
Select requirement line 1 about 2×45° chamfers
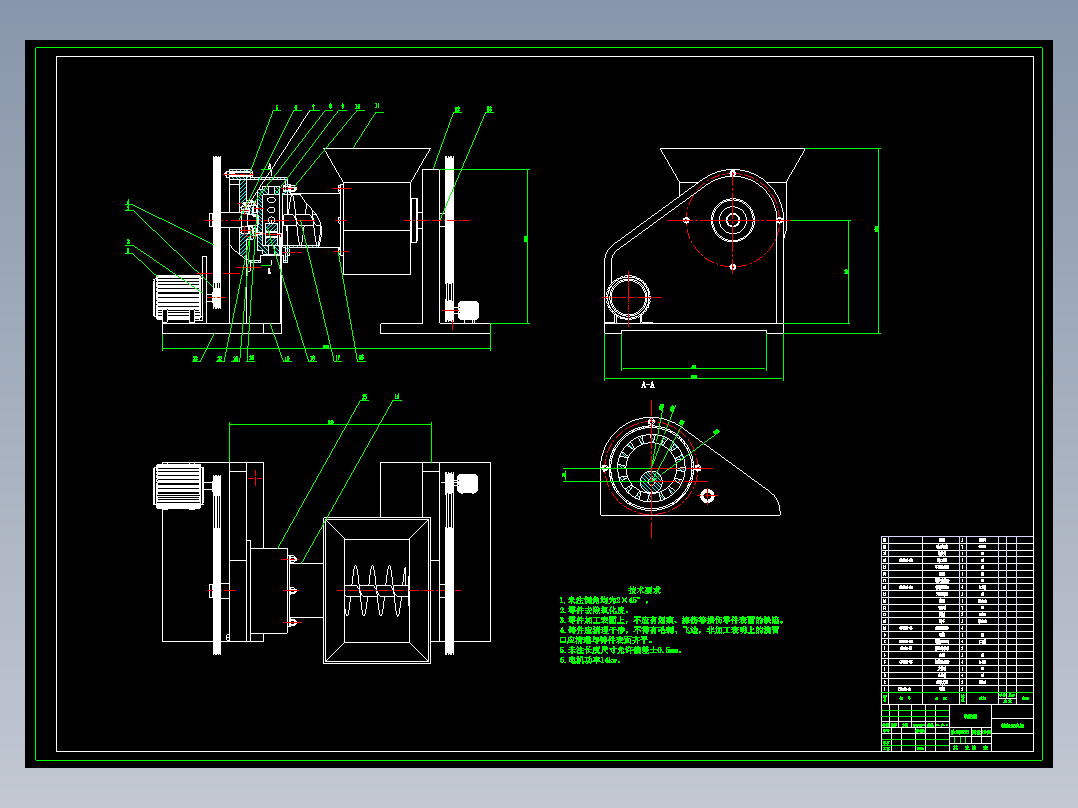coord(604,600)
